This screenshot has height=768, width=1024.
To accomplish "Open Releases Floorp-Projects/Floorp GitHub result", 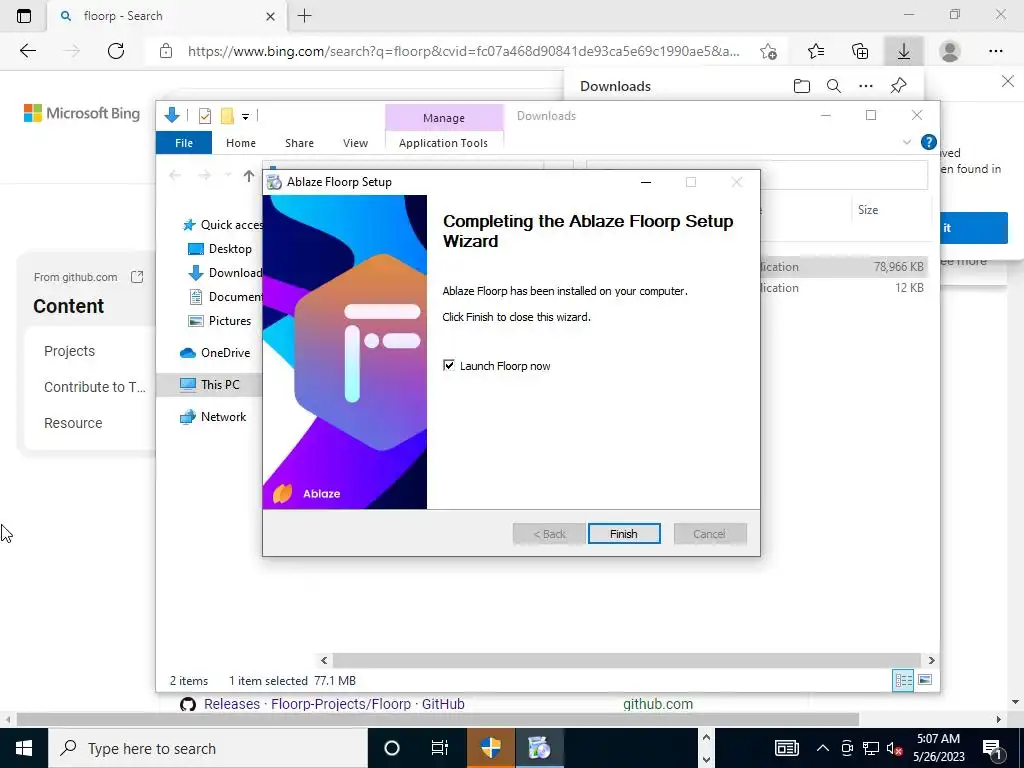I will [334, 704].
